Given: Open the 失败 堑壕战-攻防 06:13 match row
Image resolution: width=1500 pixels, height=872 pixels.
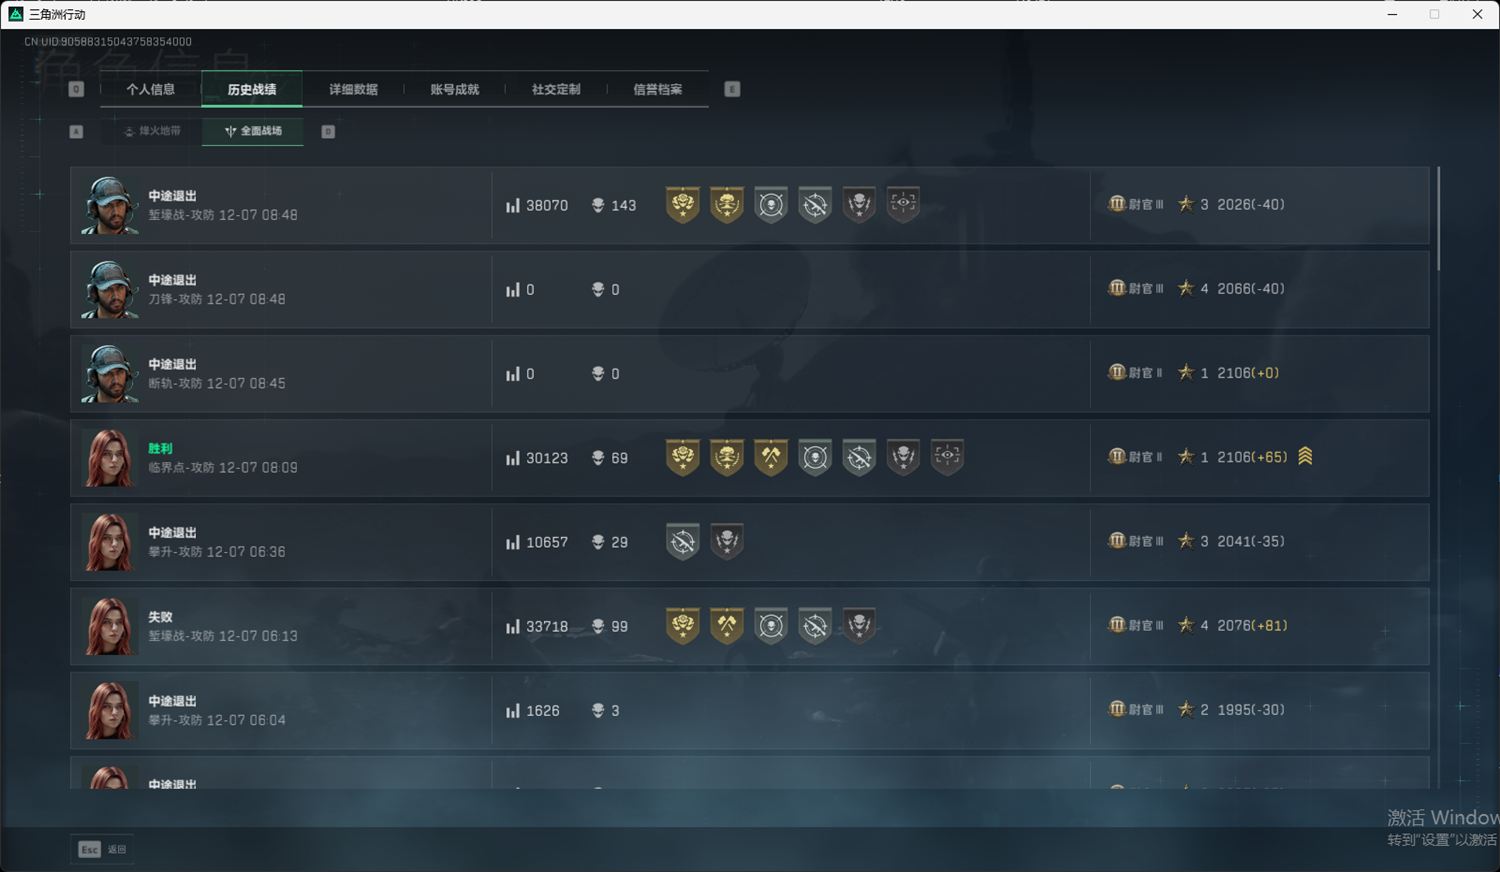Looking at the screenshot, I should [750, 626].
